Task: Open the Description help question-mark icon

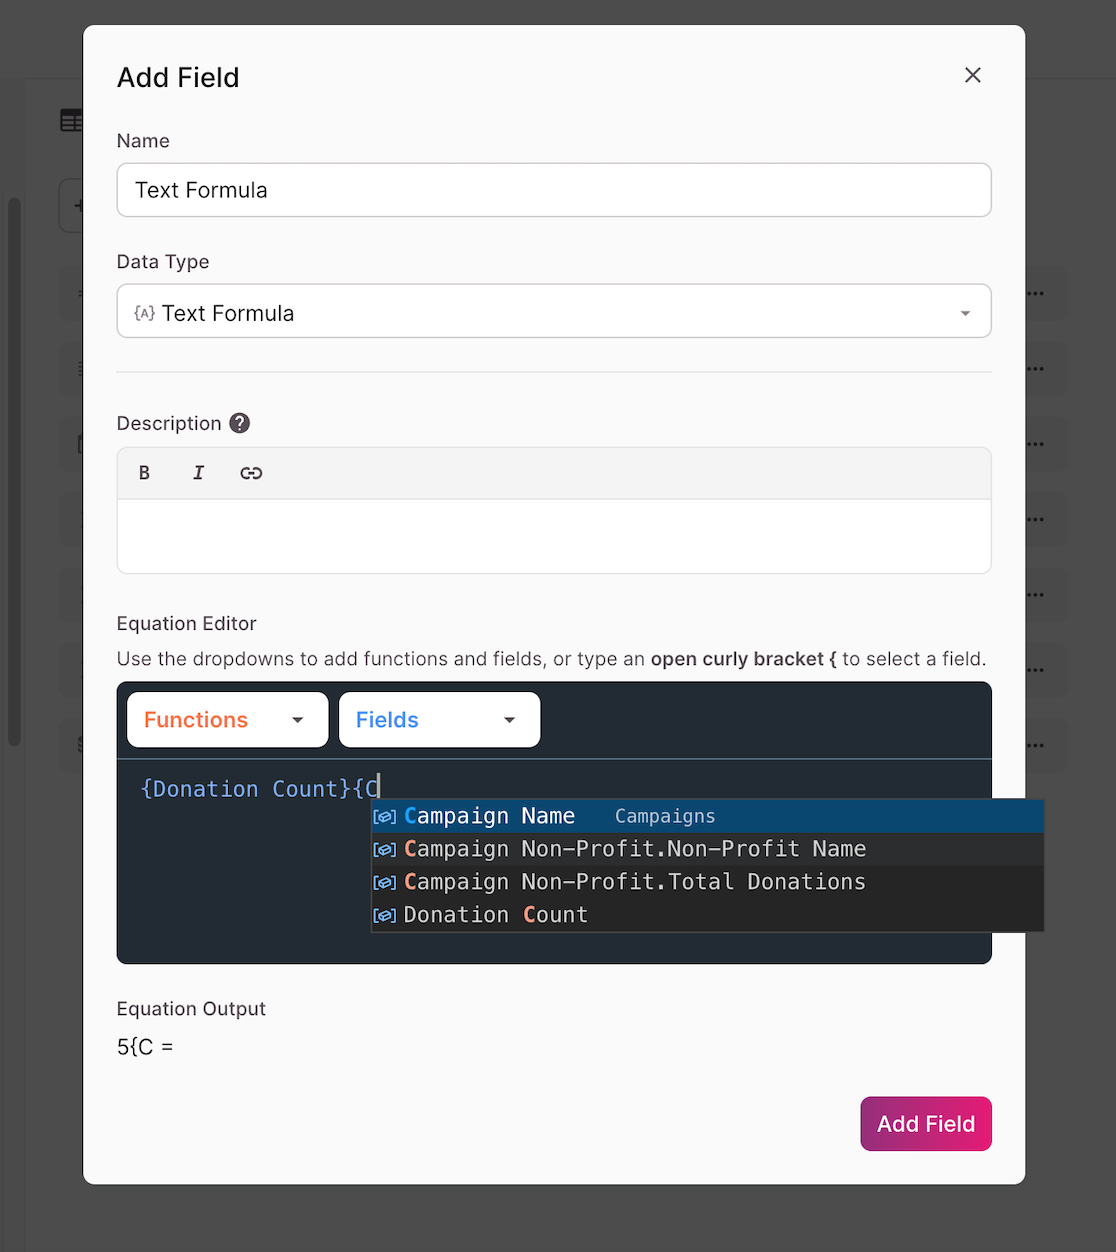Action: point(239,422)
